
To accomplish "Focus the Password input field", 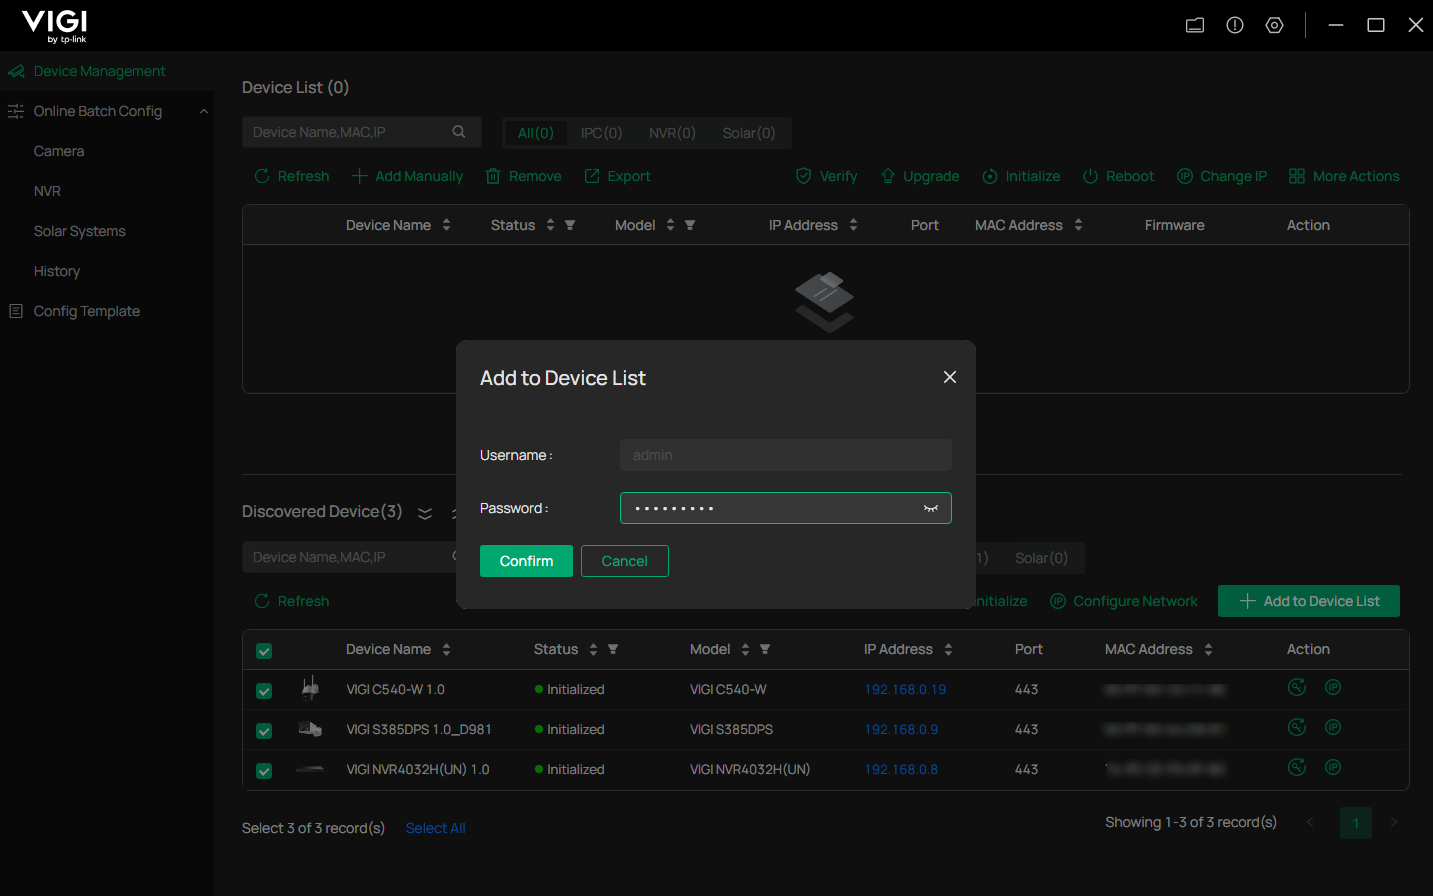I will click(770, 508).
